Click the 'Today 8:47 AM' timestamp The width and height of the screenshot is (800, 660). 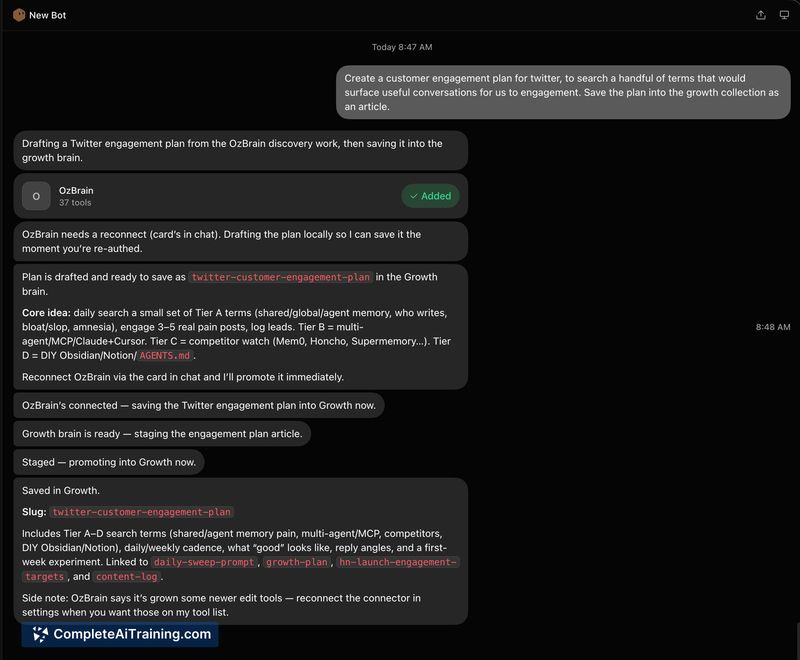click(402, 47)
